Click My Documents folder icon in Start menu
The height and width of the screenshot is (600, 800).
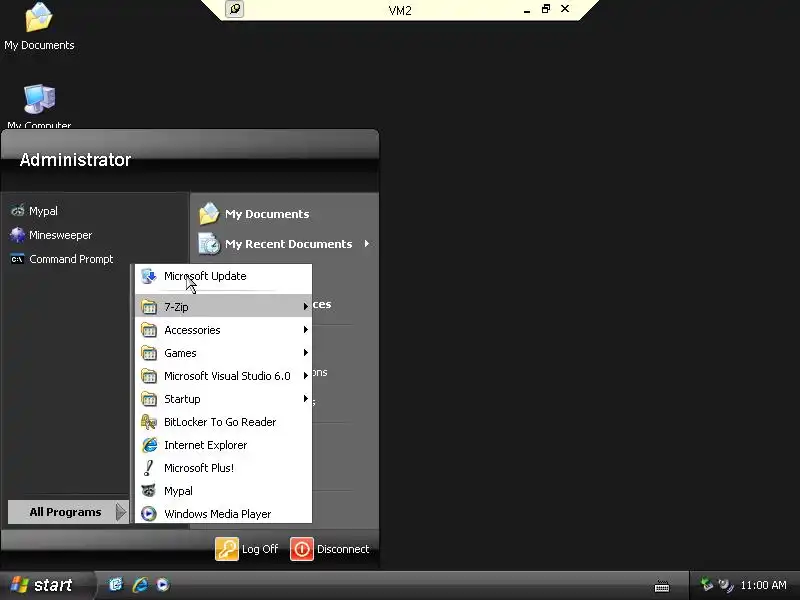point(209,214)
